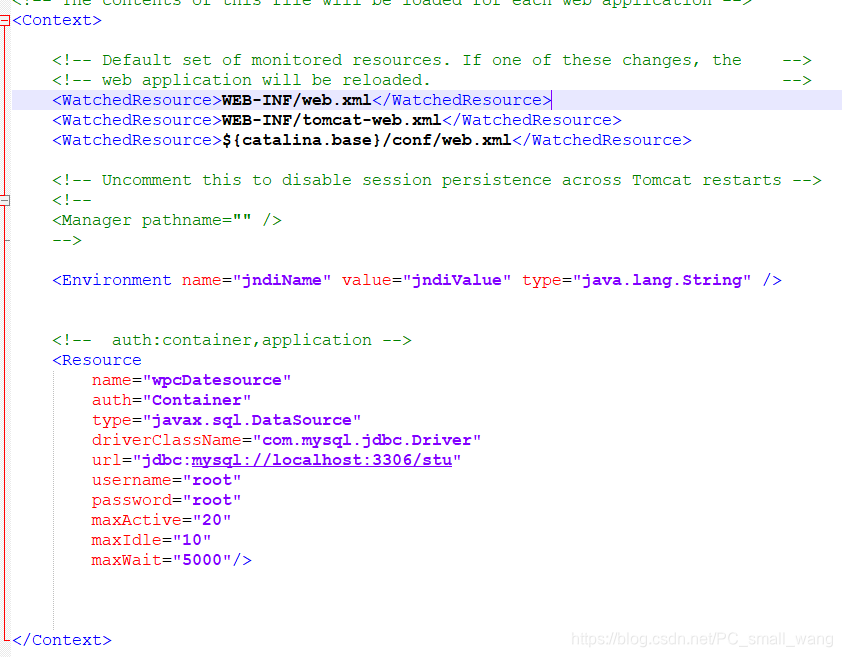Click the auth:container,application comment
This screenshot has height=657, width=842.
coord(232,341)
